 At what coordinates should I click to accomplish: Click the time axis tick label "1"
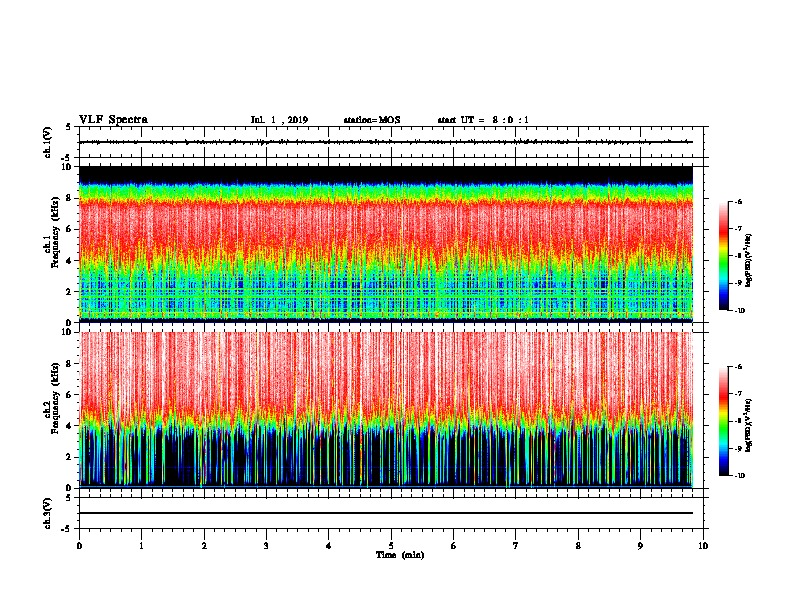pos(141,546)
